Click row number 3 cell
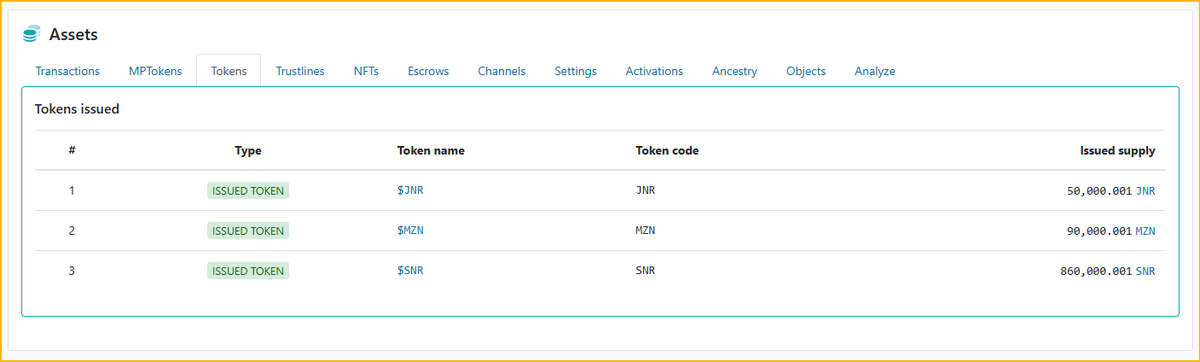This screenshot has width=1200, height=362. pyautogui.click(x=72, y=271)
